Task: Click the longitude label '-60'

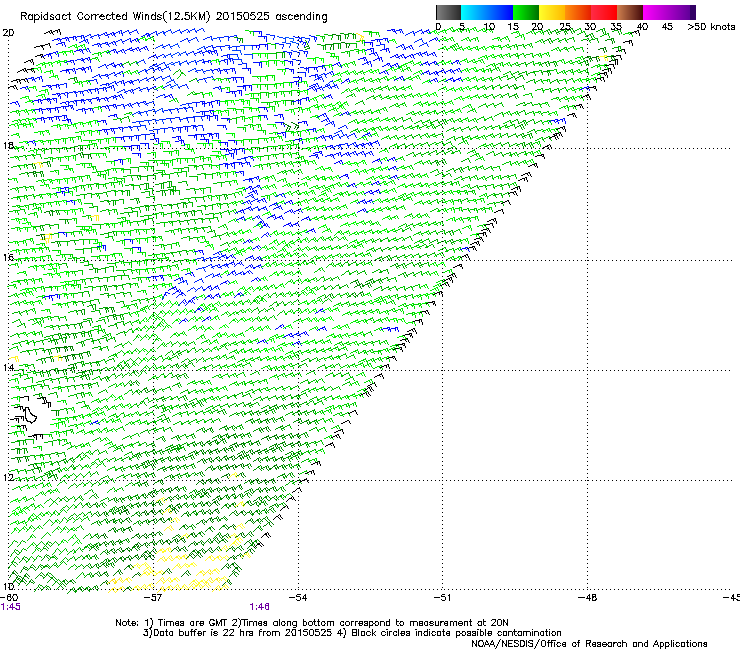Action: 9,597
